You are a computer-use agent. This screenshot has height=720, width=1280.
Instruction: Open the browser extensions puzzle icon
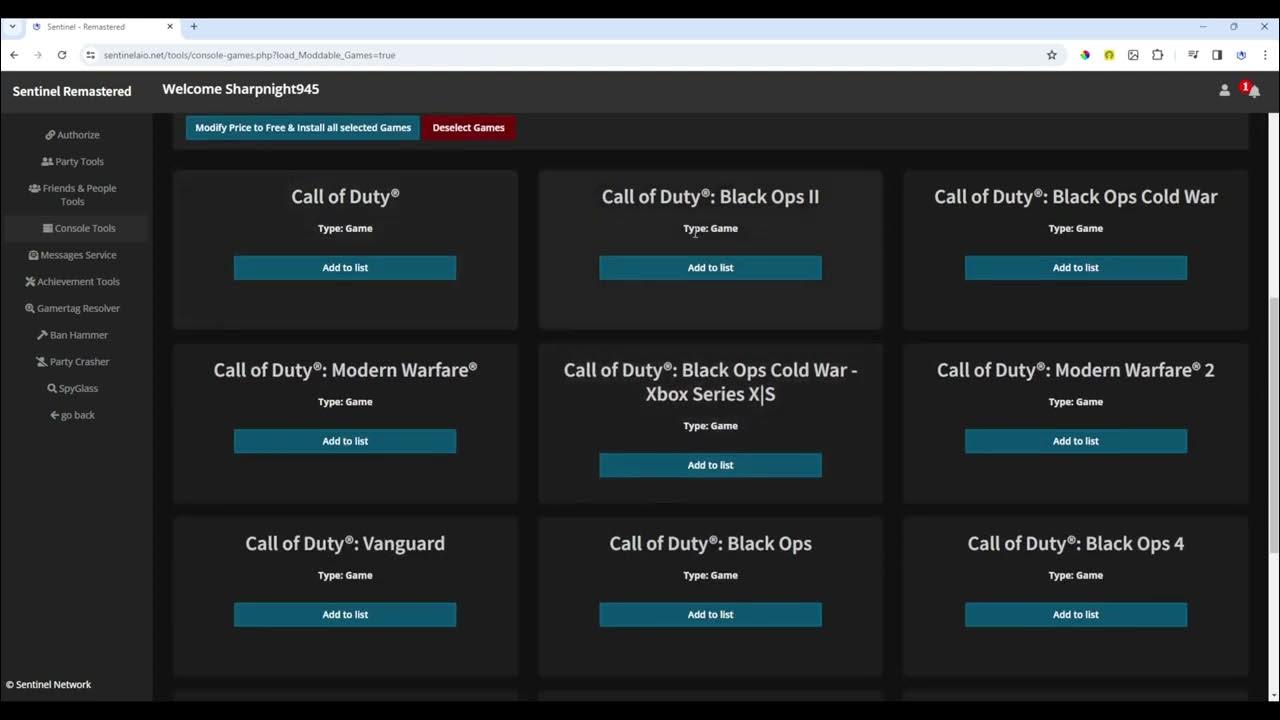[x=1158, y=55]
